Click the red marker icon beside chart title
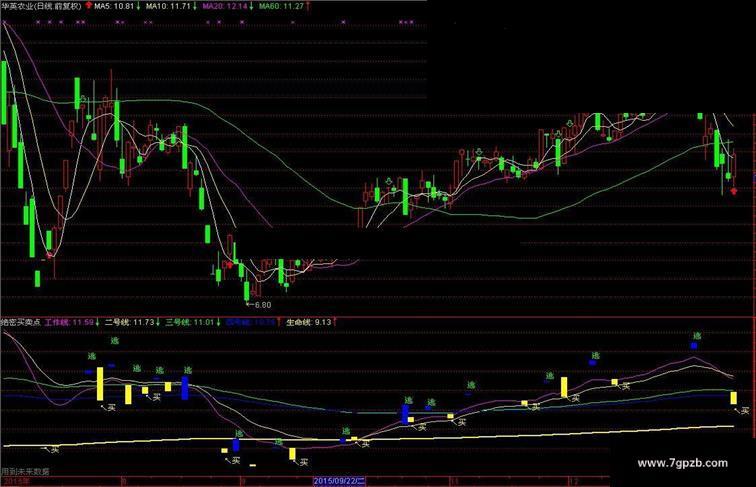Screen dimensions: 756x487 89,6
